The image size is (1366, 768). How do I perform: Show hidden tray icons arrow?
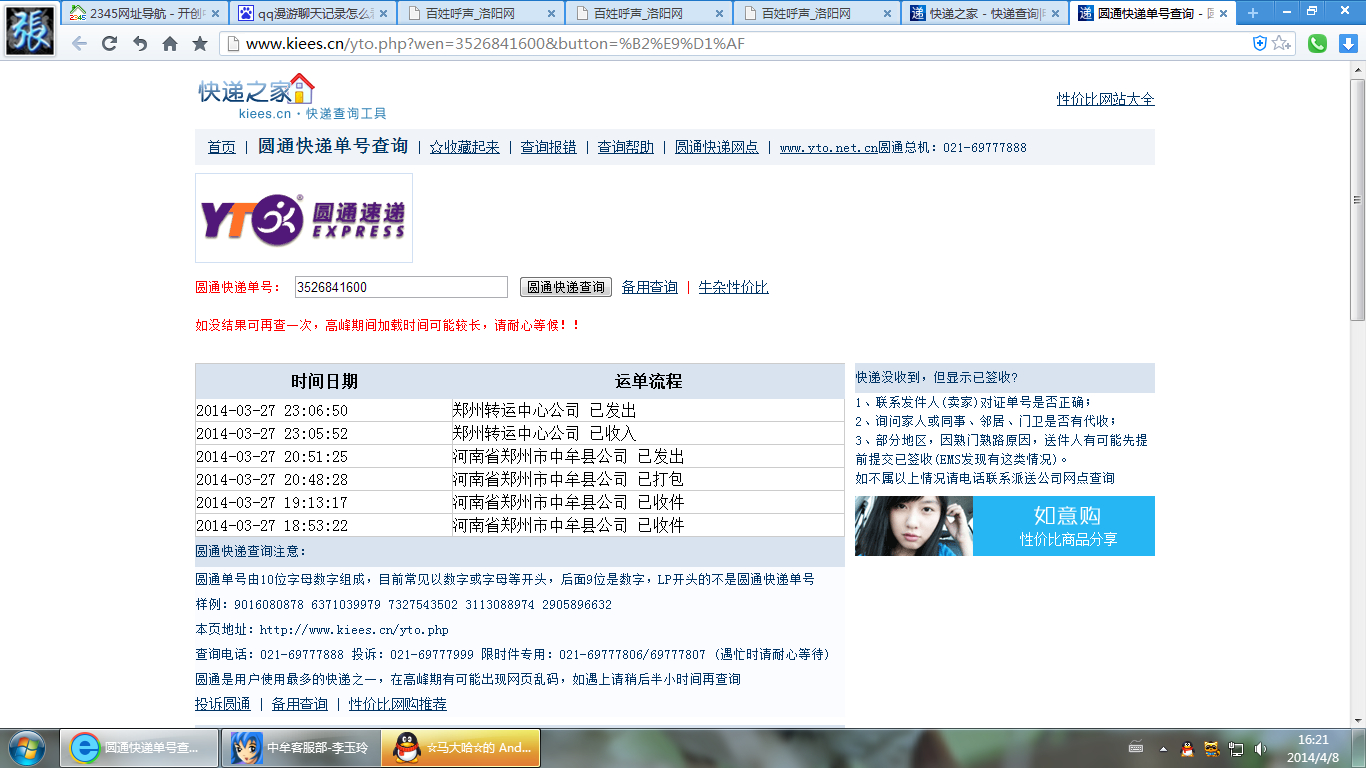(1163, 748)
